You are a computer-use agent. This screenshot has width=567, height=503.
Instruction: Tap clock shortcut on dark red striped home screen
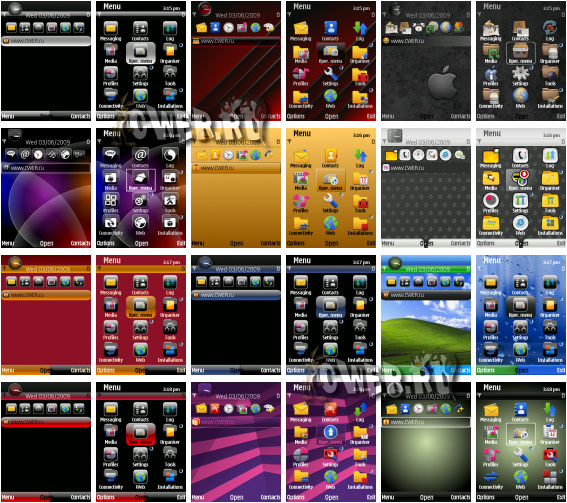click(x=228, y=27)
